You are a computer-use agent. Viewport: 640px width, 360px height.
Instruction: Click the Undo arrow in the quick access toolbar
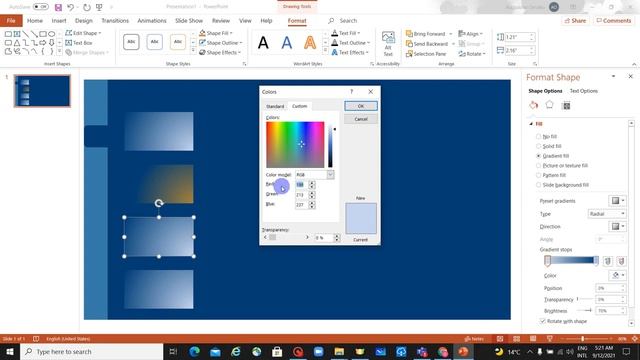[71, 7]
